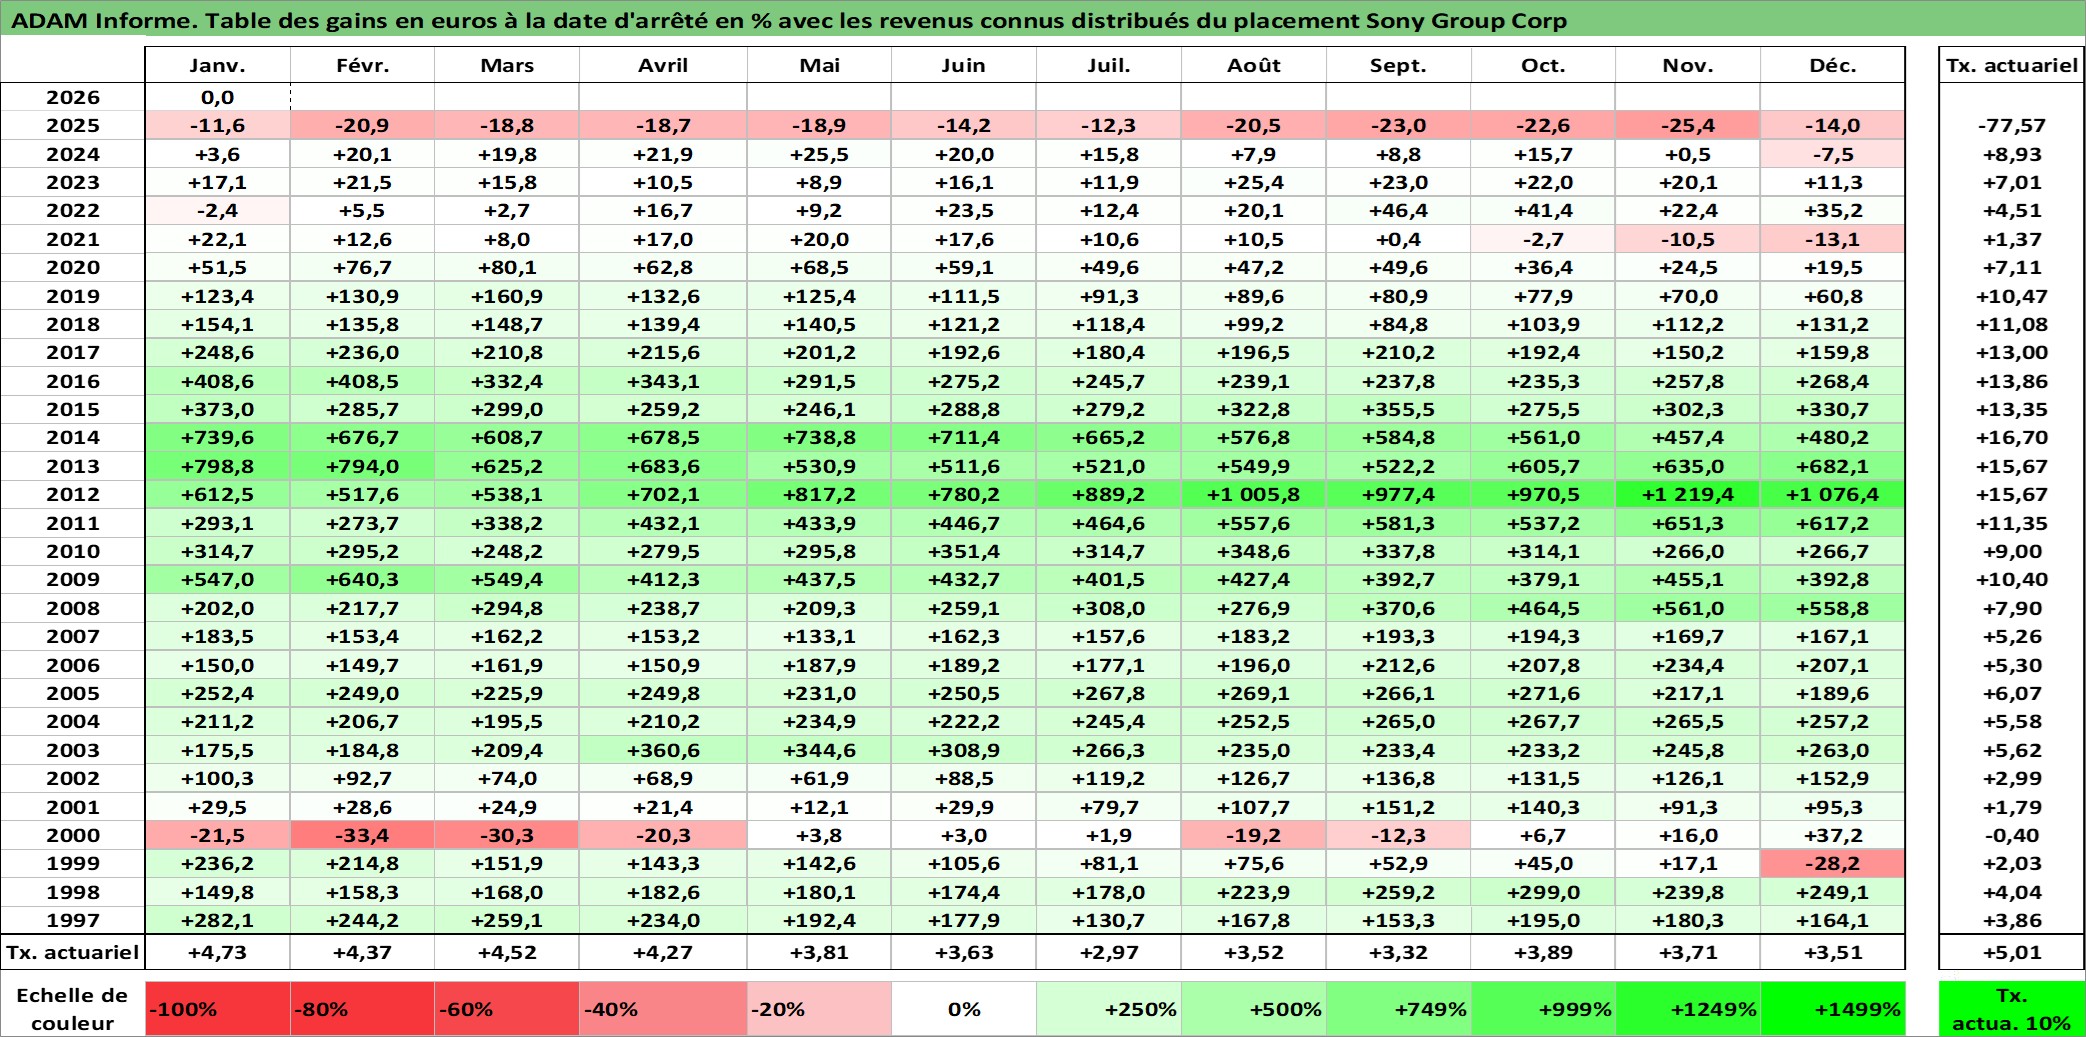Viewport: 2086px width, 1037px height.
Task: Click the -0,40 actuarial rate for 2000
Action: [2011, 835]
